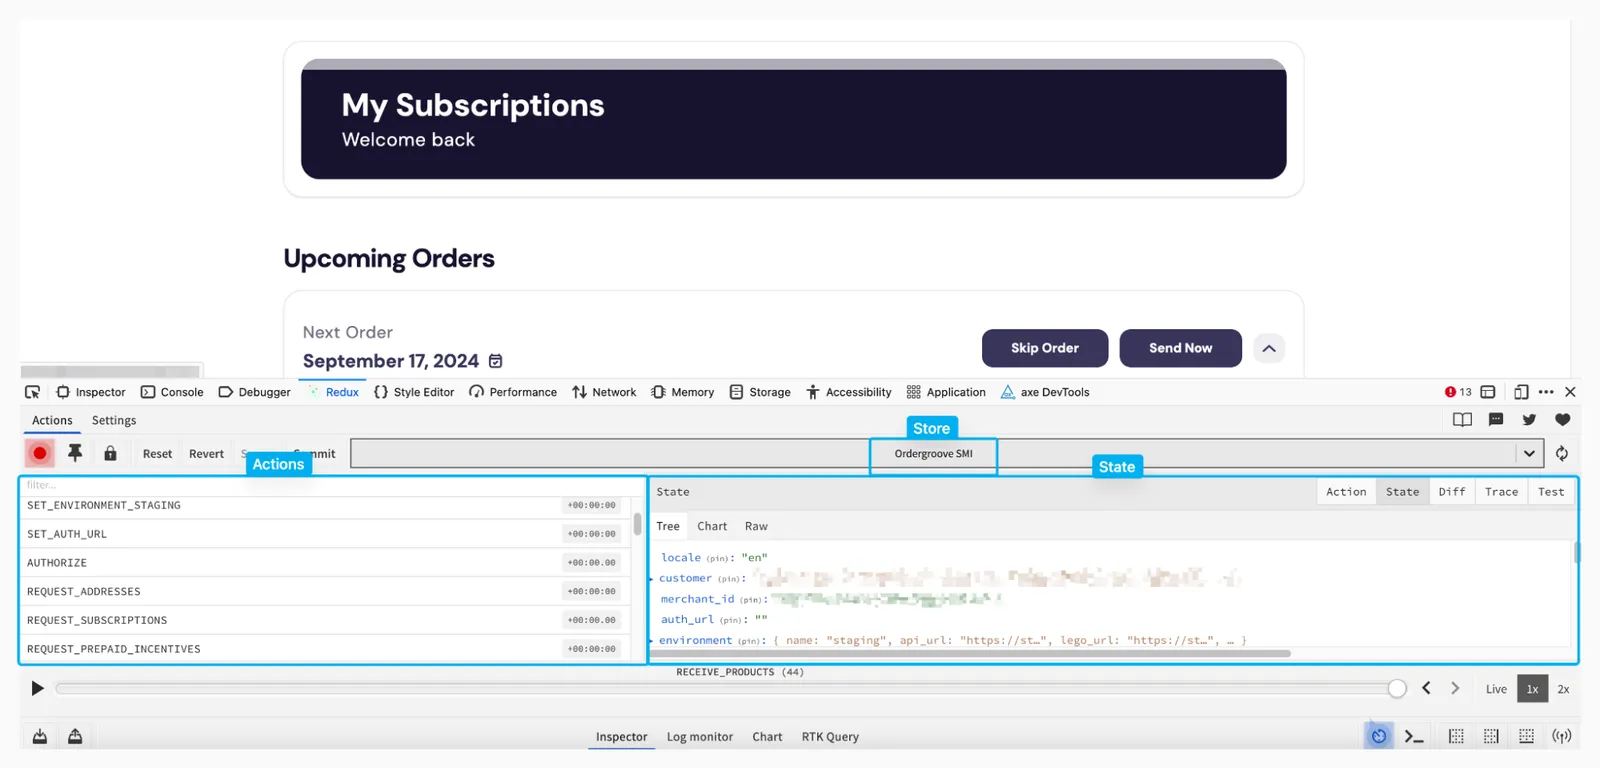Click the error count badge showing 13
Viewport: 1600px width, 768px height.
[x=1458, y=392]
